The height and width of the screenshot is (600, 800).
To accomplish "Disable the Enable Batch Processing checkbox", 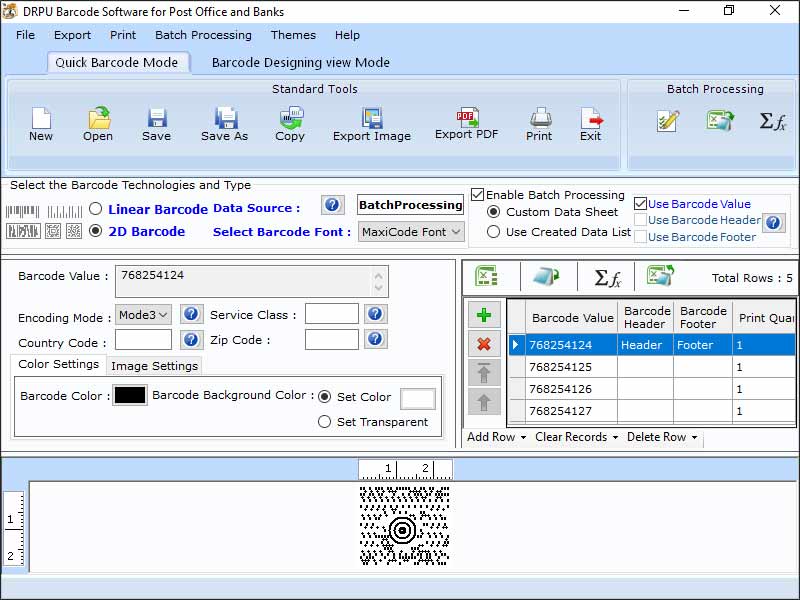I will click(478, 195).
